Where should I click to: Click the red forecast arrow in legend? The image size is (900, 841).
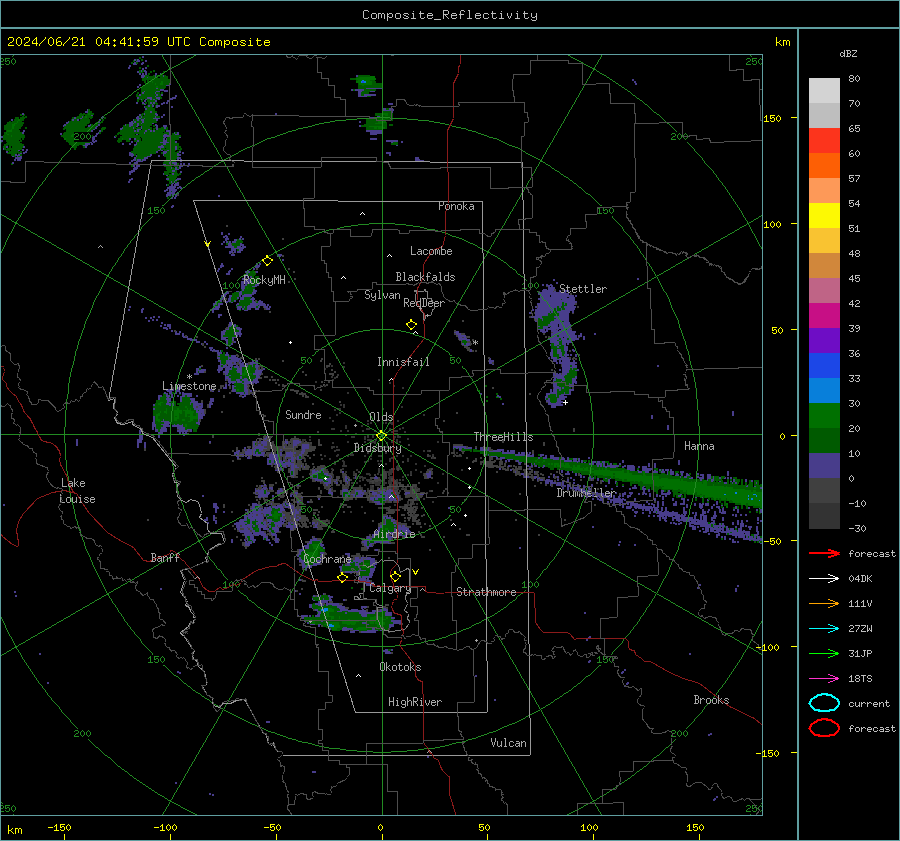[x=824, y=553]
